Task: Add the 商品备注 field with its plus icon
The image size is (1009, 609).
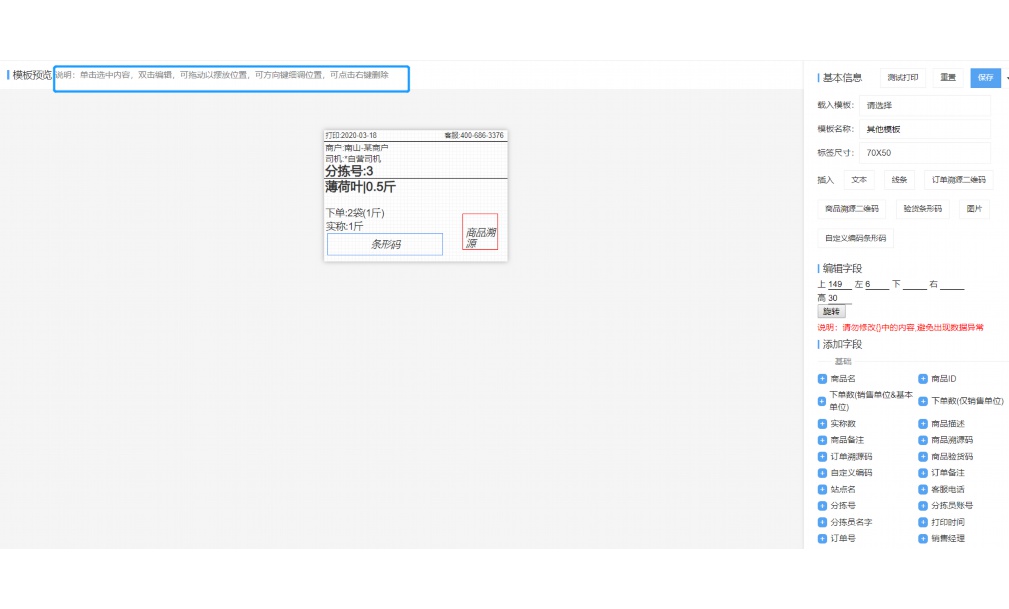Action: click(x=822, y=440)
